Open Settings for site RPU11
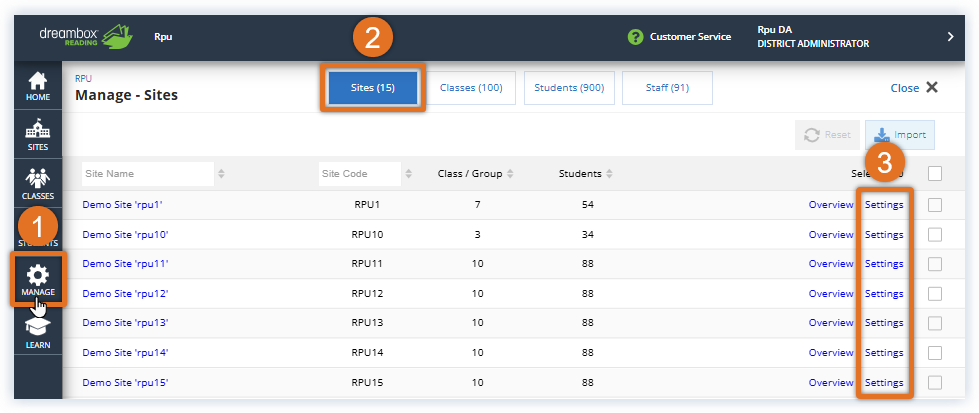This screenshot has width=979, height=413. coord(884,264)
